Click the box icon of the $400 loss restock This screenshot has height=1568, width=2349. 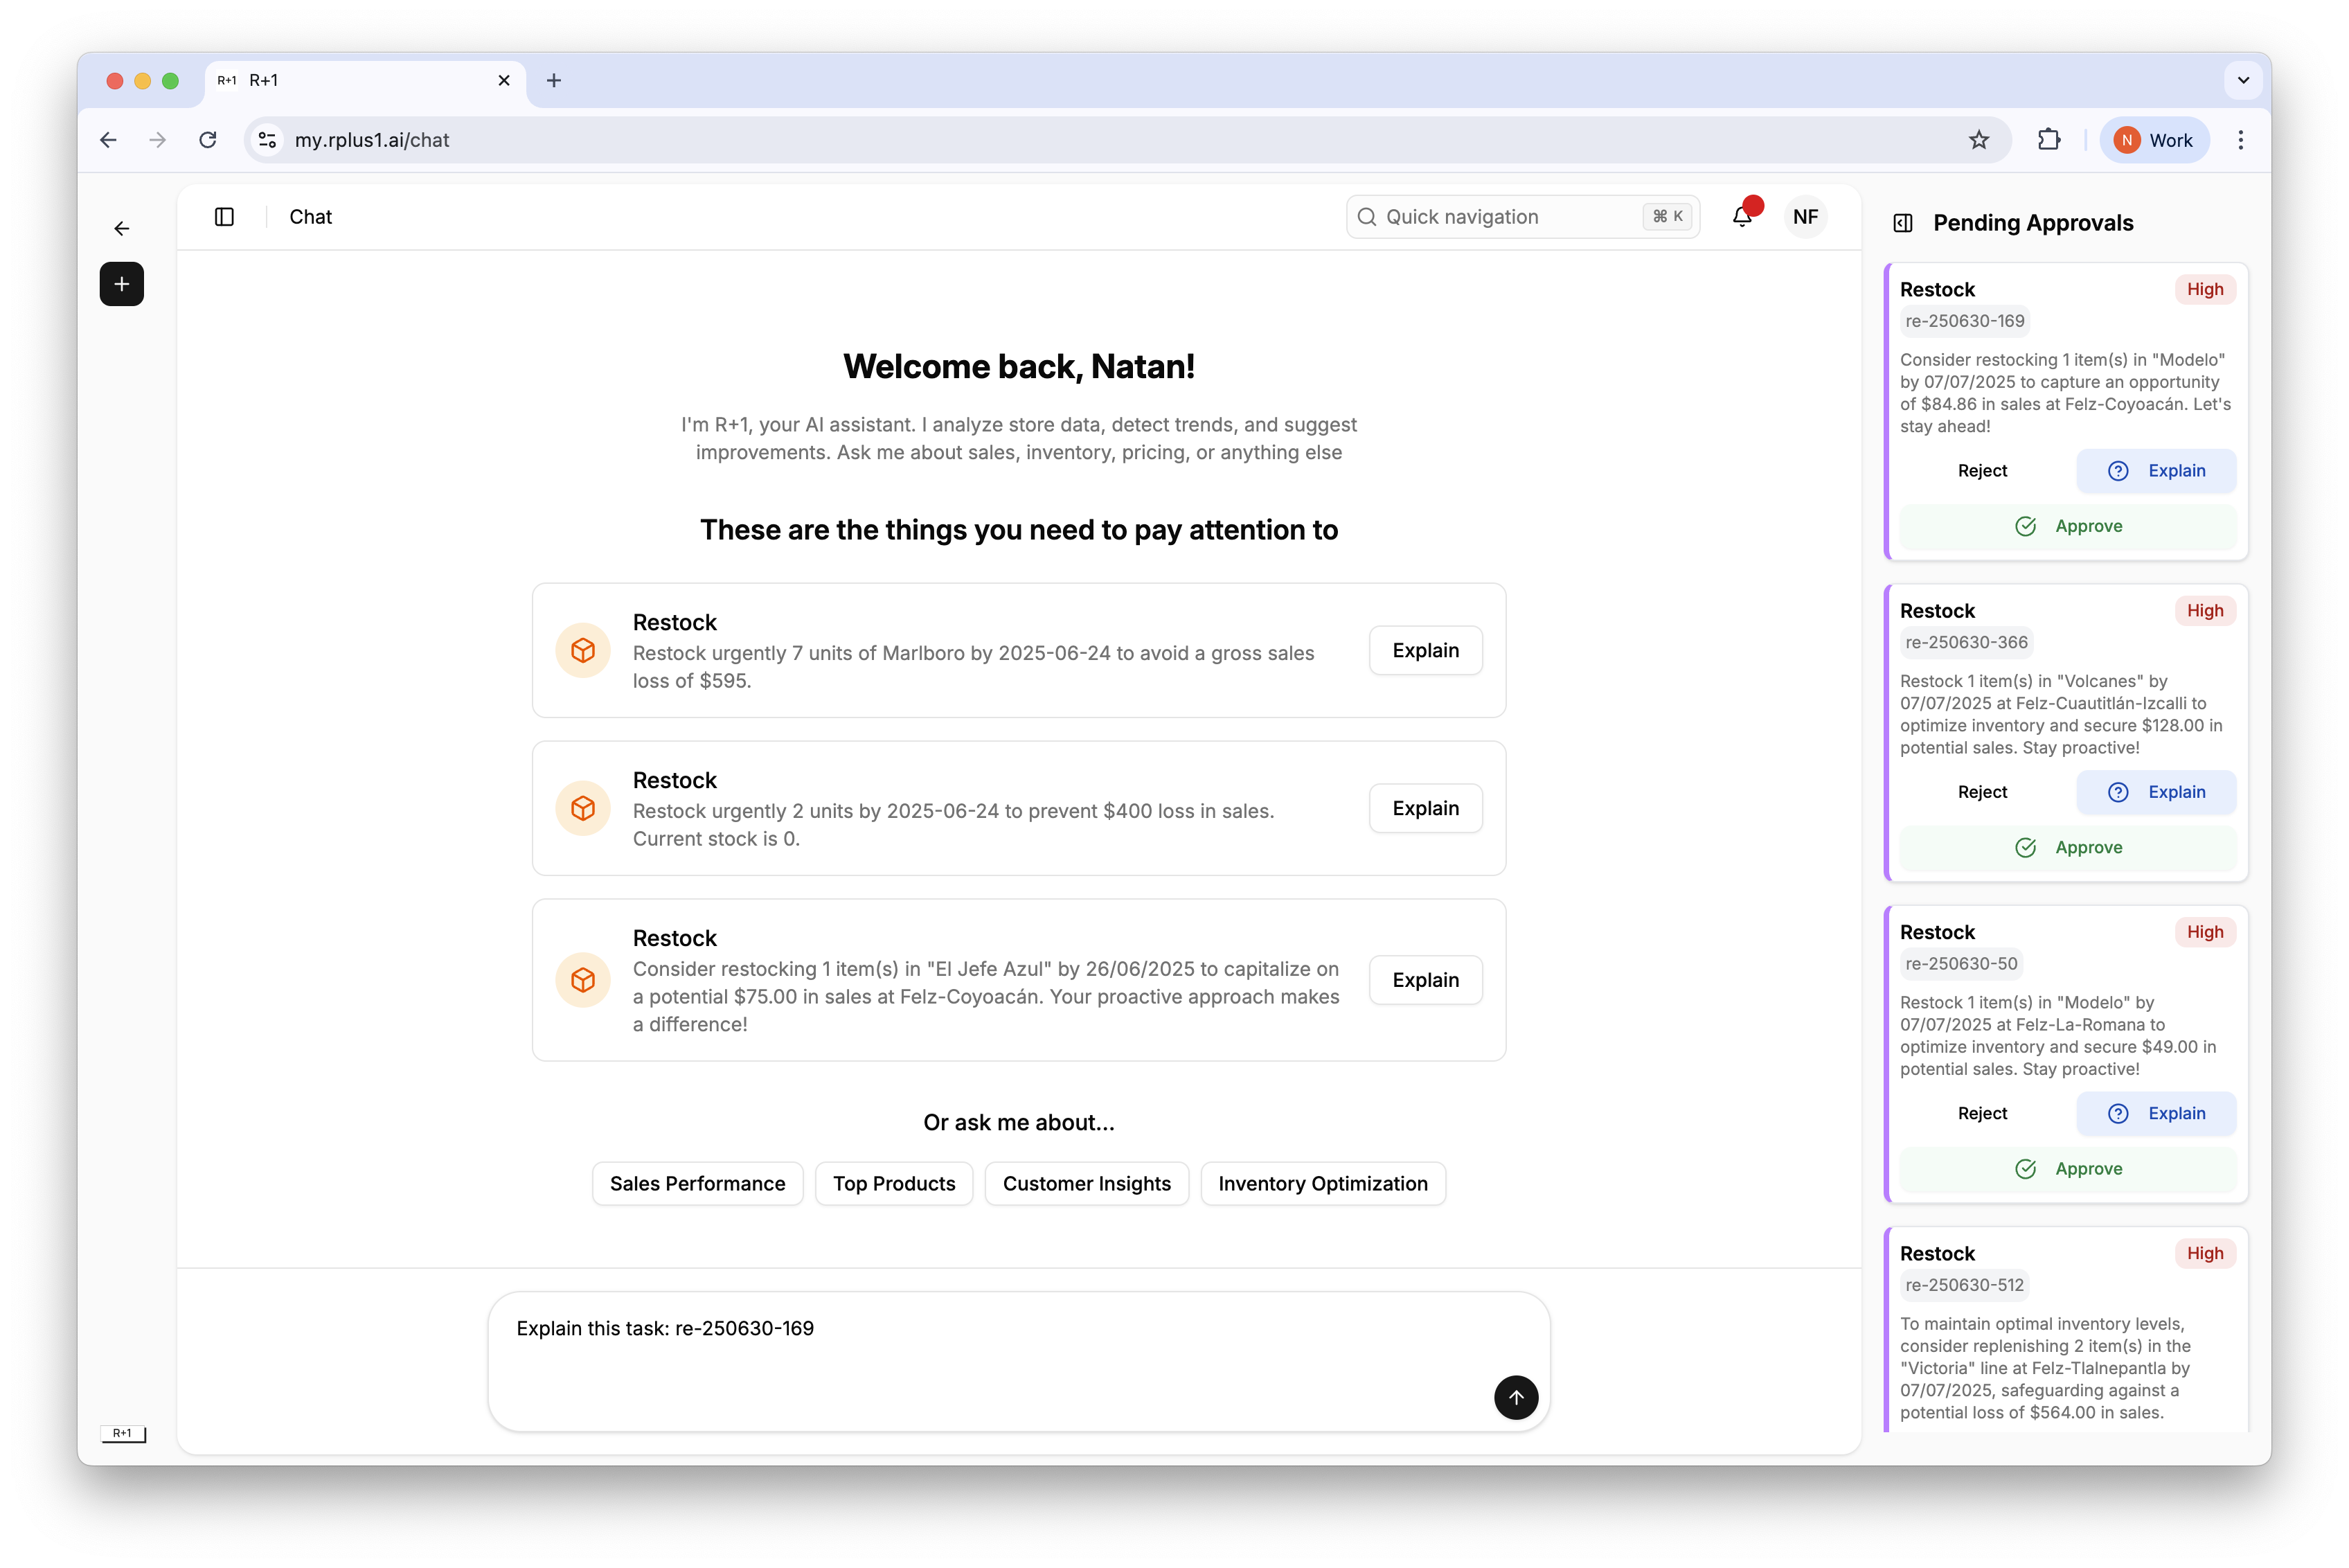pos(583,808)
